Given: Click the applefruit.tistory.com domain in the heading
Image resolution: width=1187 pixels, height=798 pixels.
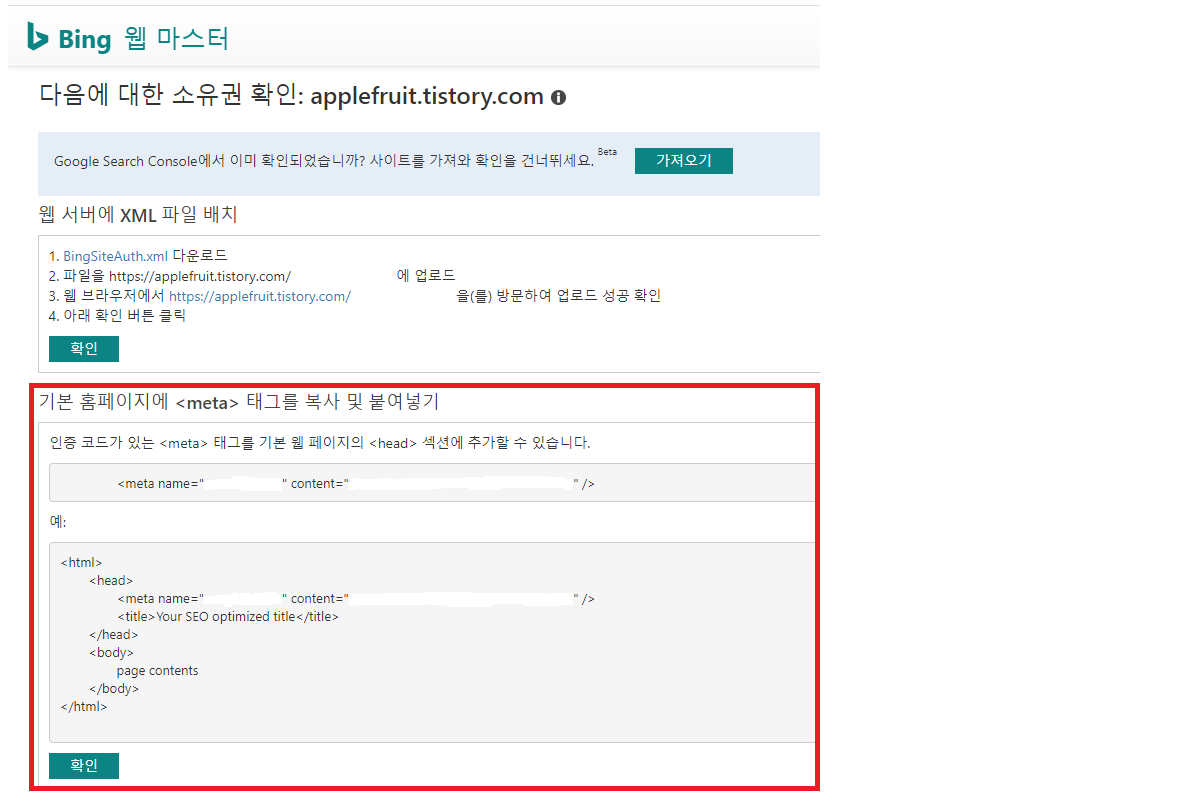Looking at the screenshot, I should pyautogui.click(x=427, y=96).
